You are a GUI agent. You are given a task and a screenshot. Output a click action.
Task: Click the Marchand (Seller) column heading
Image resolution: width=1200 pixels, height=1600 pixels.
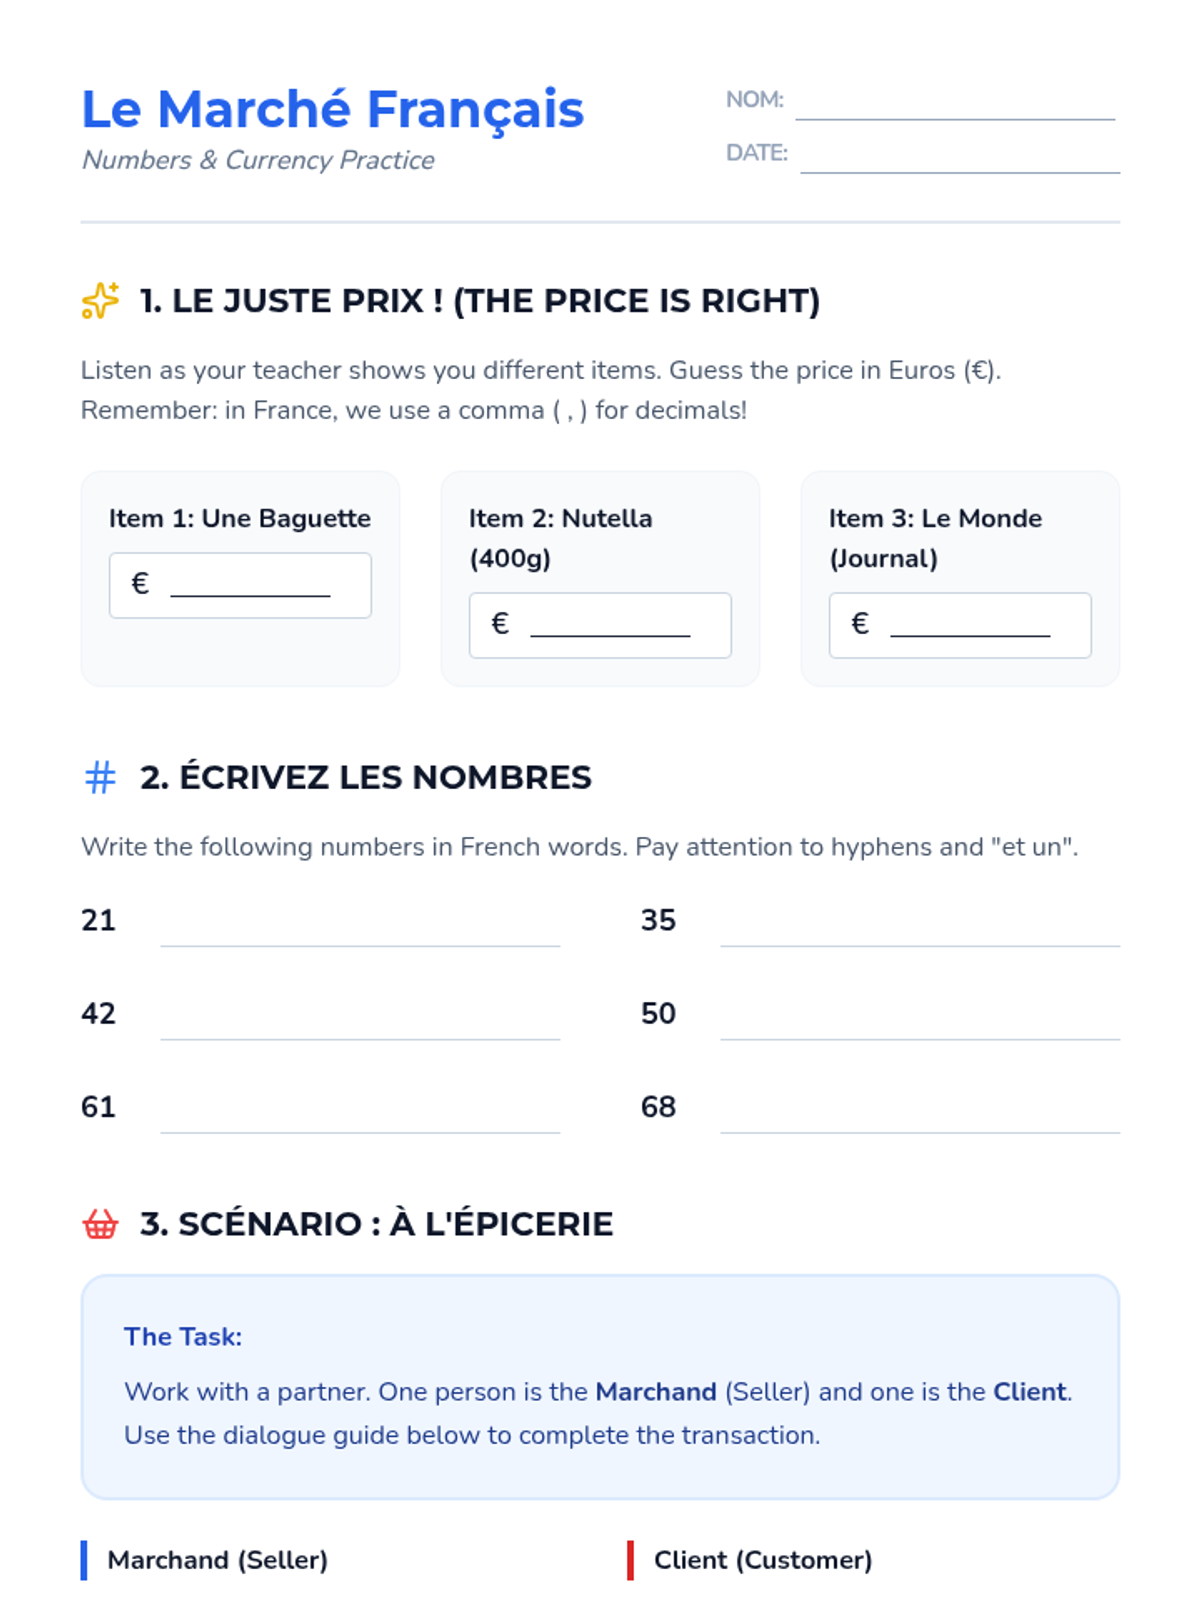218,1560
